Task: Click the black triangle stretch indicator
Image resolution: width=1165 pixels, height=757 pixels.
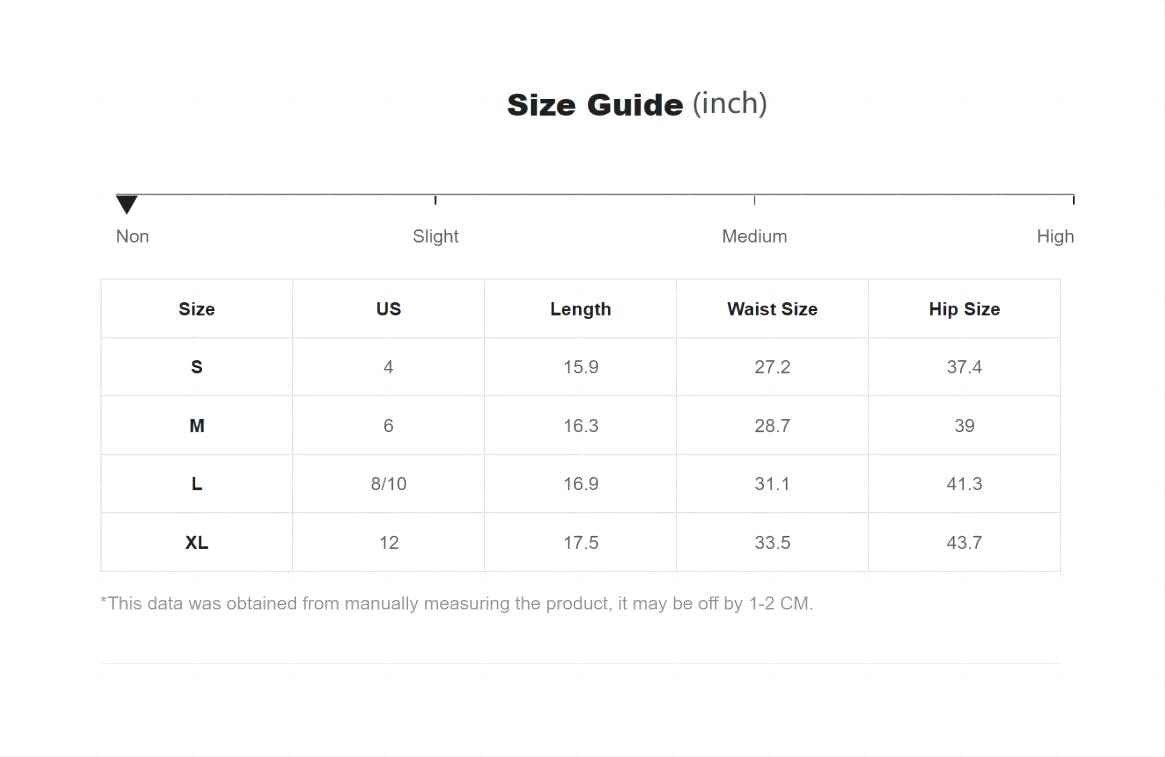Action: tap(127, 204)
